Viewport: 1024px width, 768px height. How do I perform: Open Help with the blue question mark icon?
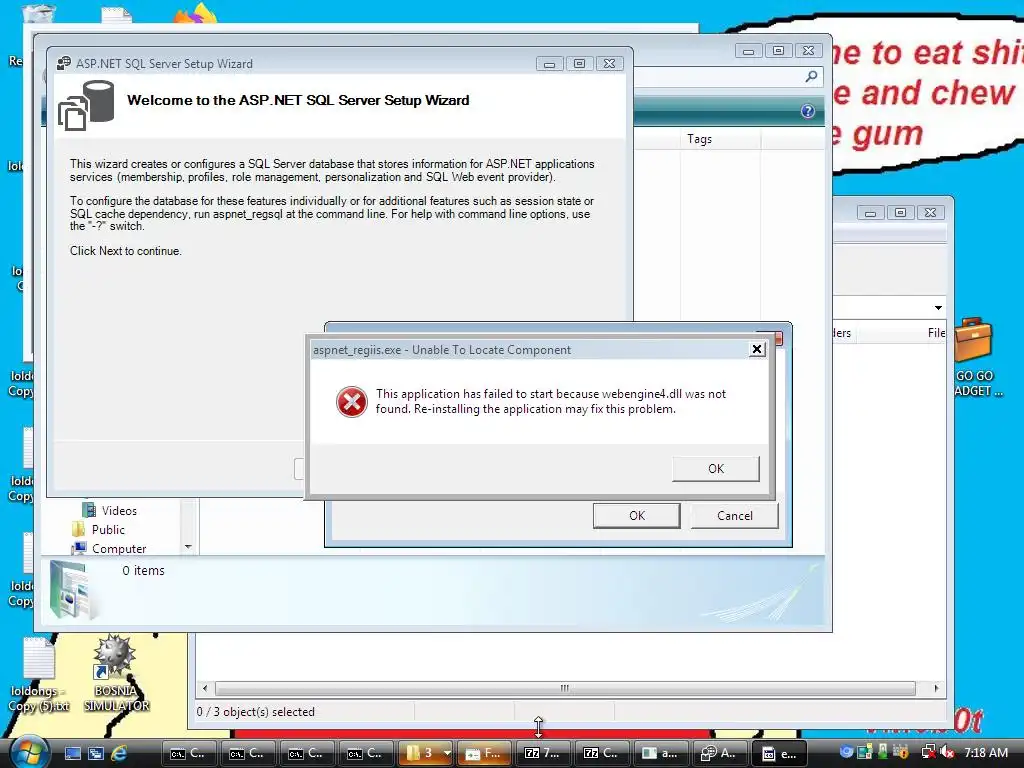click(808, 111)
